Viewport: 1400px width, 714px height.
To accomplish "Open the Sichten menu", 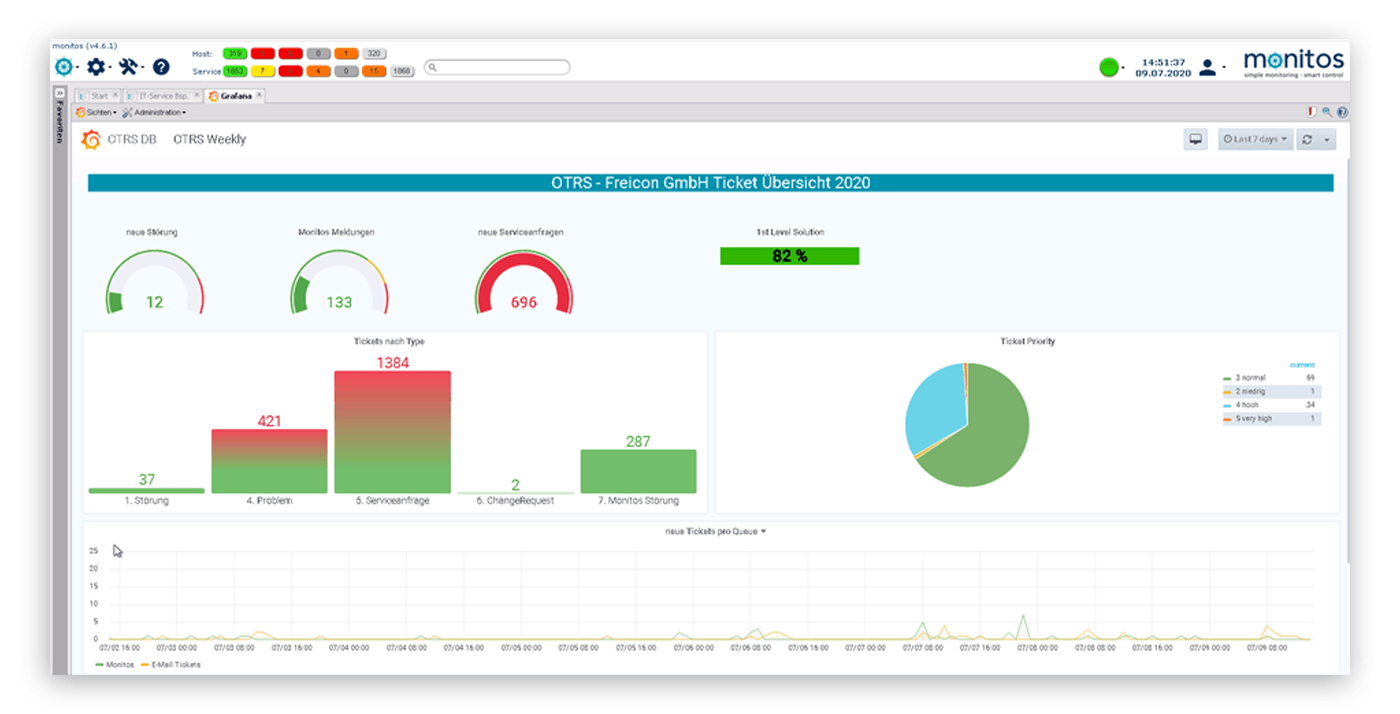I will click(x=97, y=112).
